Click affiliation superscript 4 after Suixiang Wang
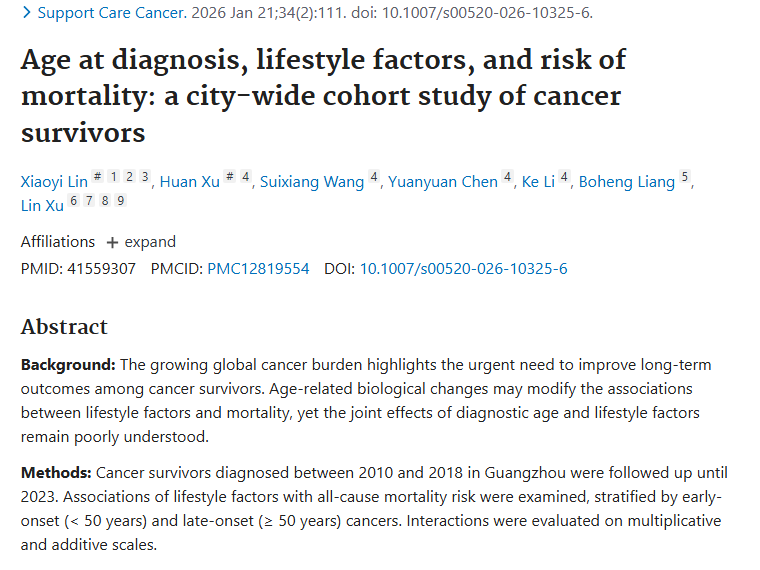This screenshot has height=570, width=760. [374, 177]
